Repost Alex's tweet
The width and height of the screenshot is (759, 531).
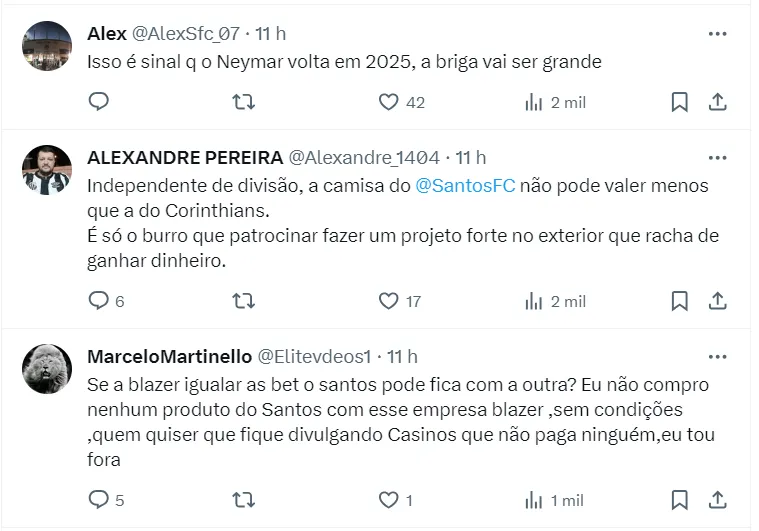click(x=243, y=101)
